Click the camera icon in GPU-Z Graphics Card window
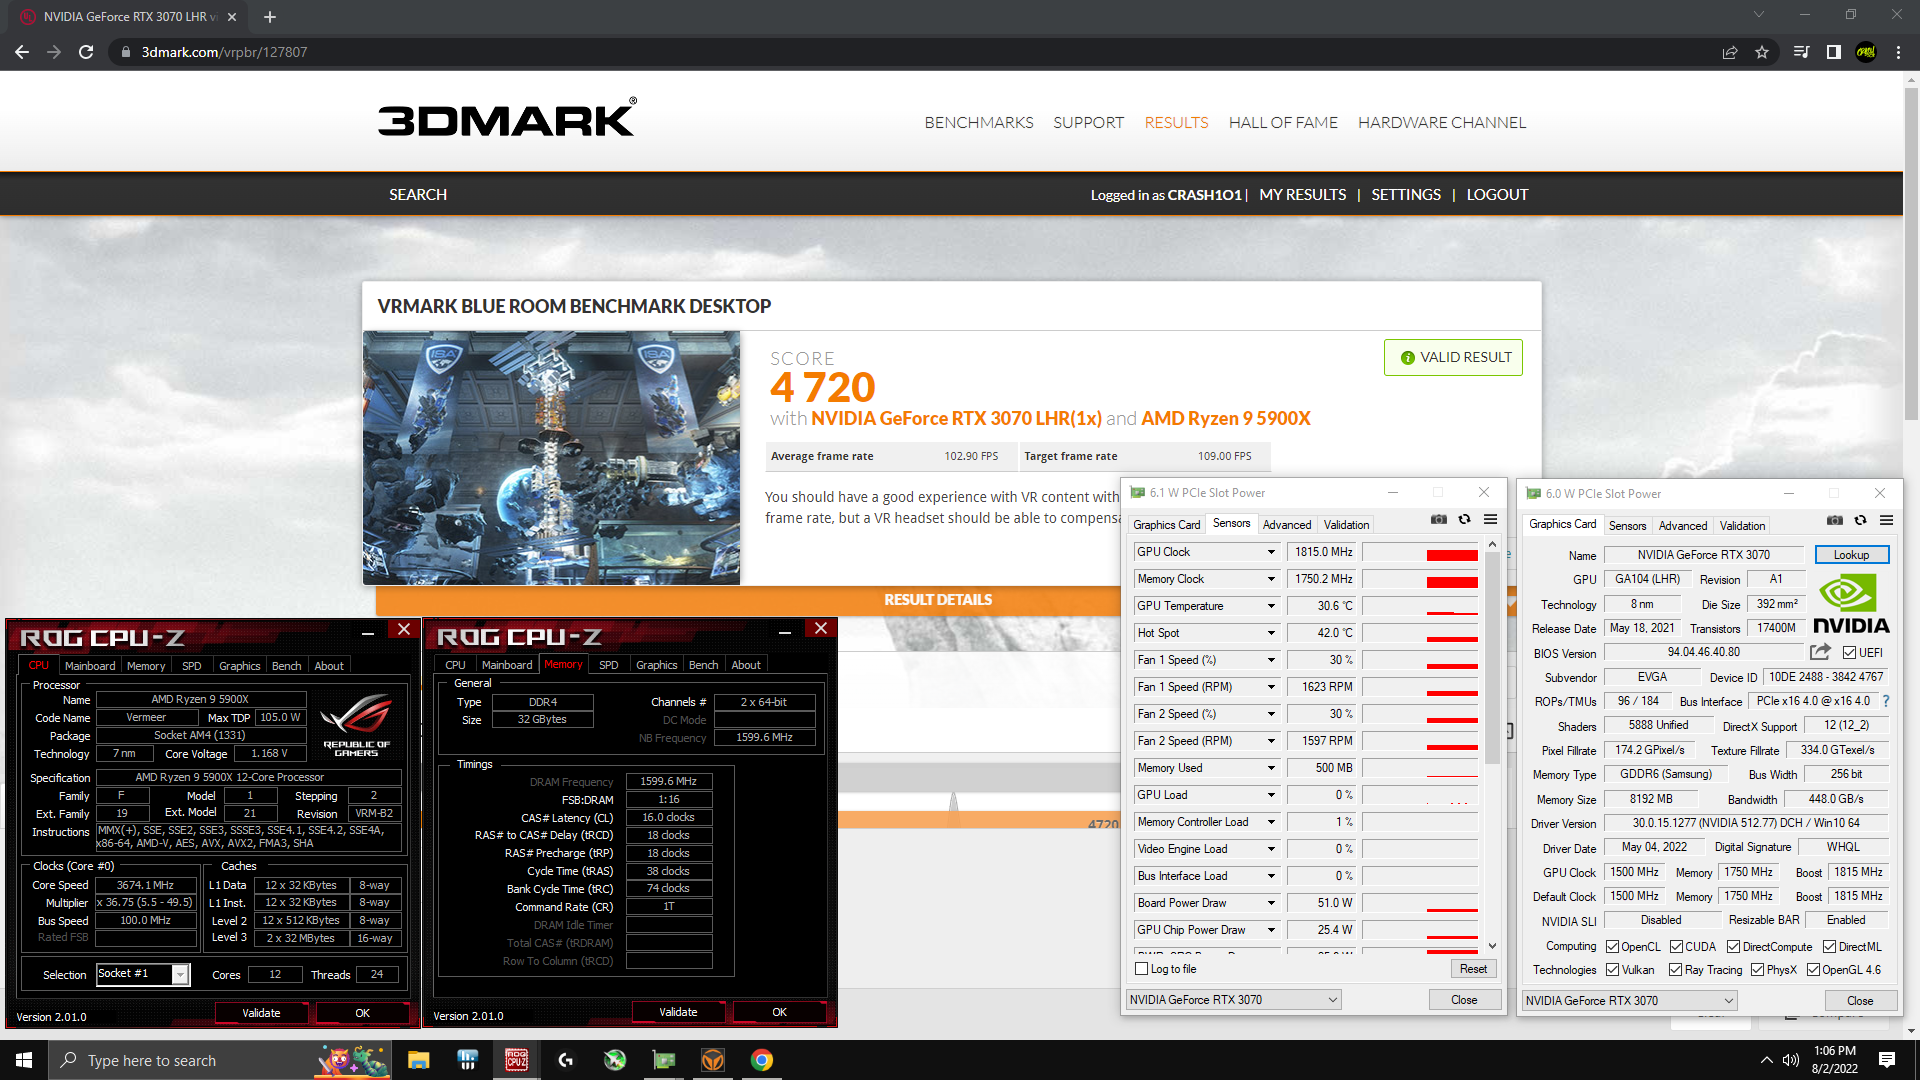Viewport: 1920px width, 1080px height. coord(1834,521)
